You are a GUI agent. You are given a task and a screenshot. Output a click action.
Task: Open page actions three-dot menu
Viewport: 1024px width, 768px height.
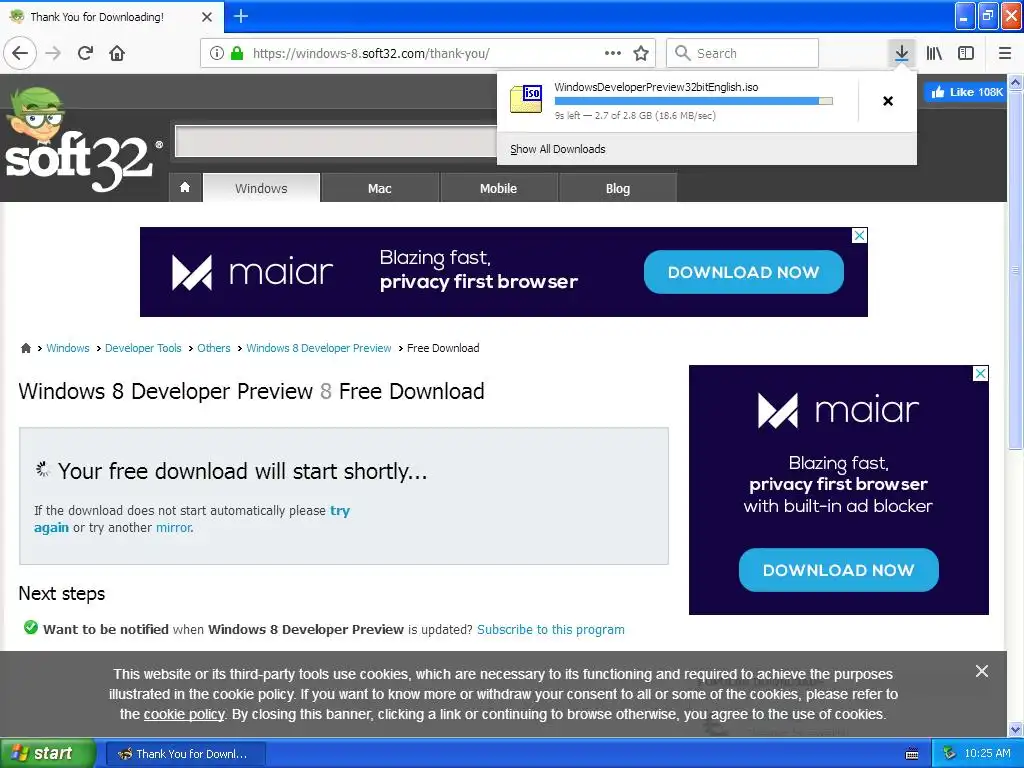(613, 53)
